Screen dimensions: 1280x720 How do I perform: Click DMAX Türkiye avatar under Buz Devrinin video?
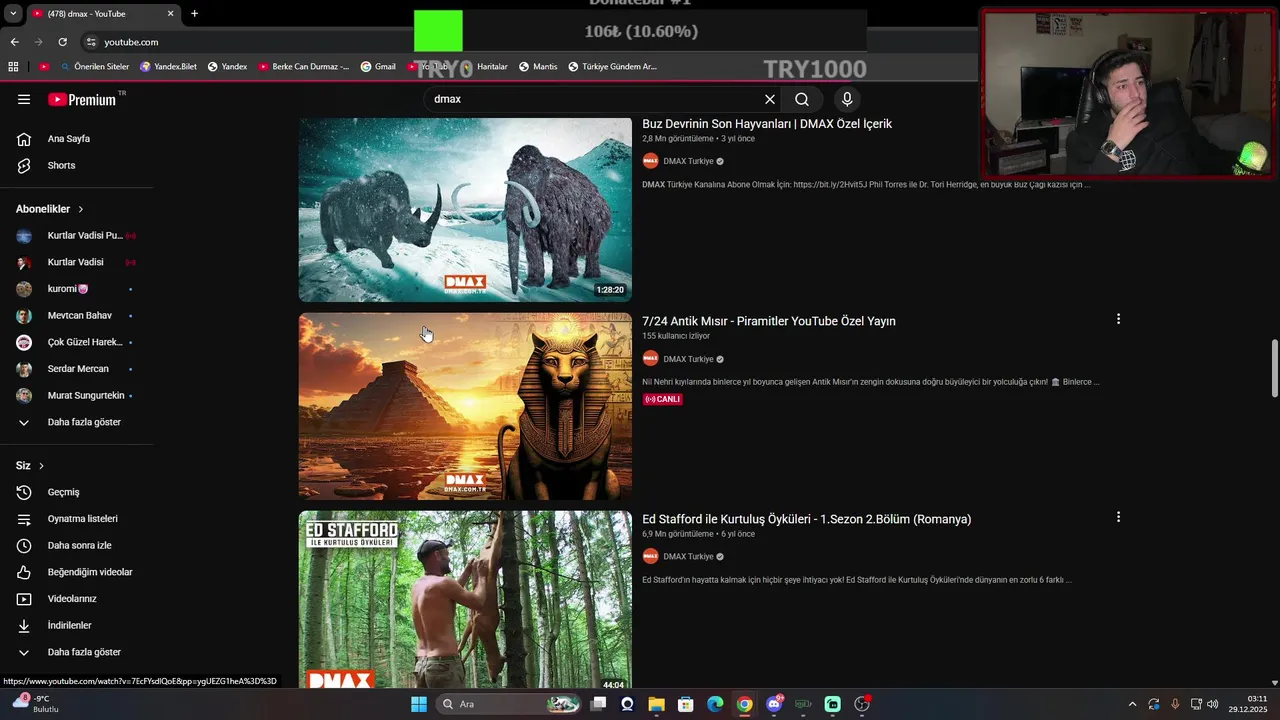click(x=650, y=161)
